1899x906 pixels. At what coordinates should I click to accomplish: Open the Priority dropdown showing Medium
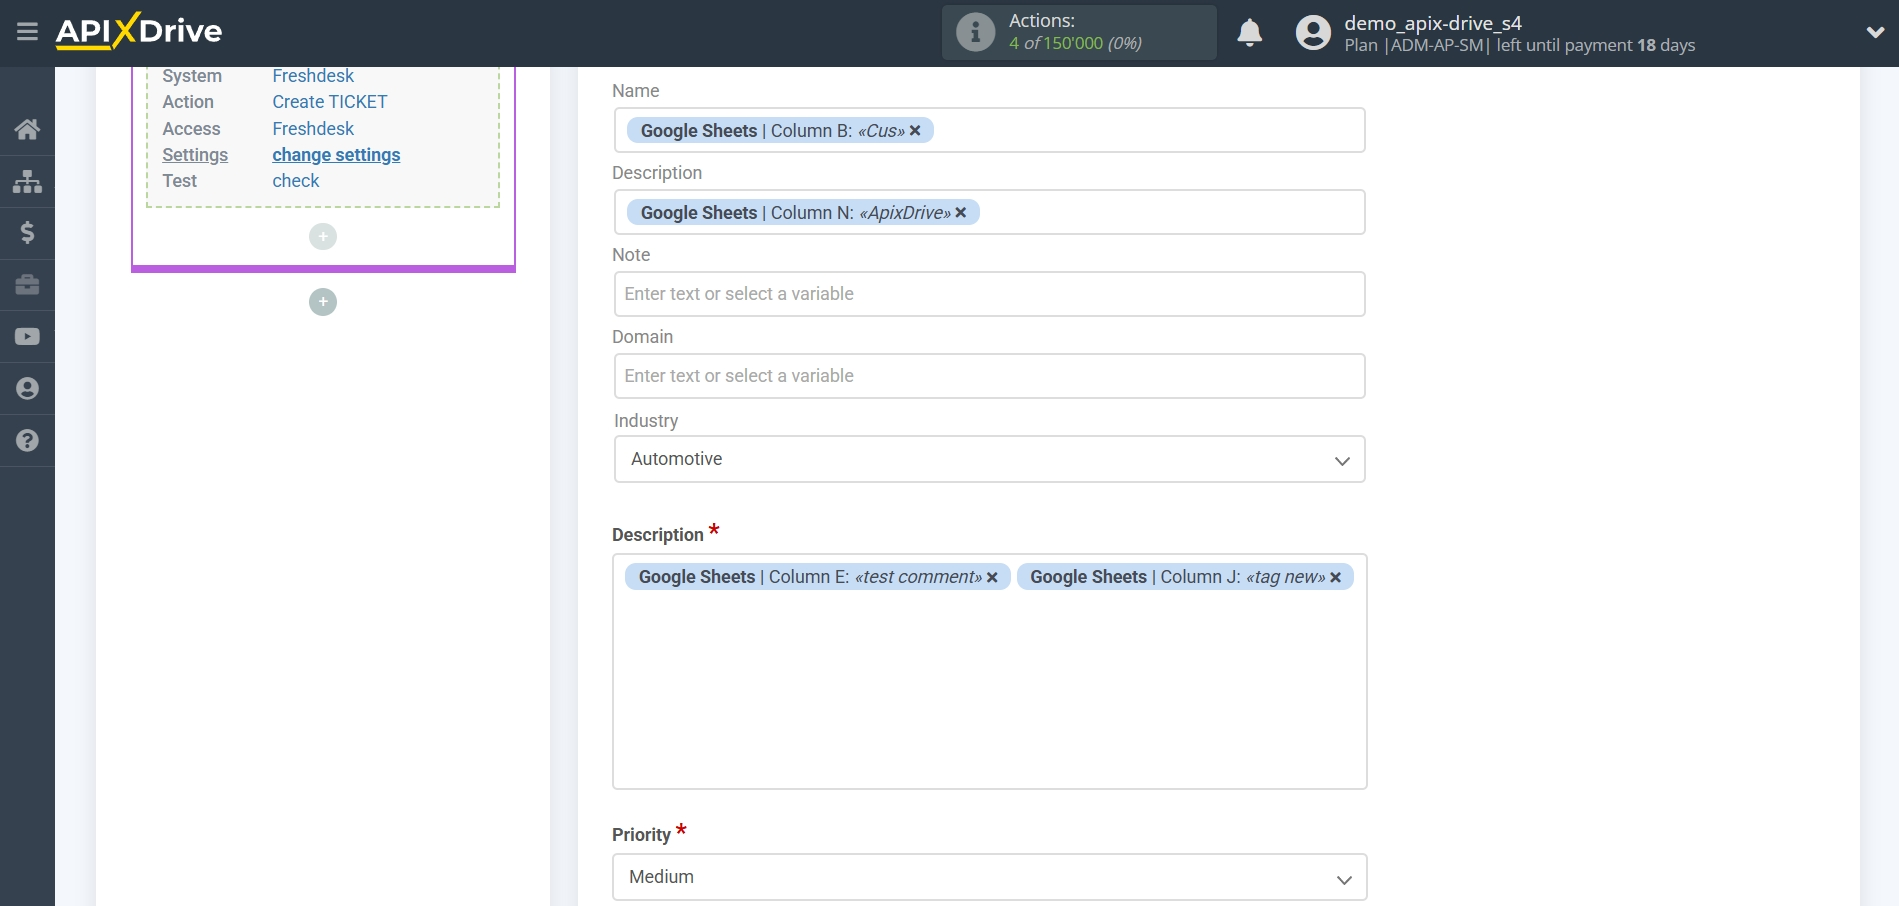(x=989, y=877)
